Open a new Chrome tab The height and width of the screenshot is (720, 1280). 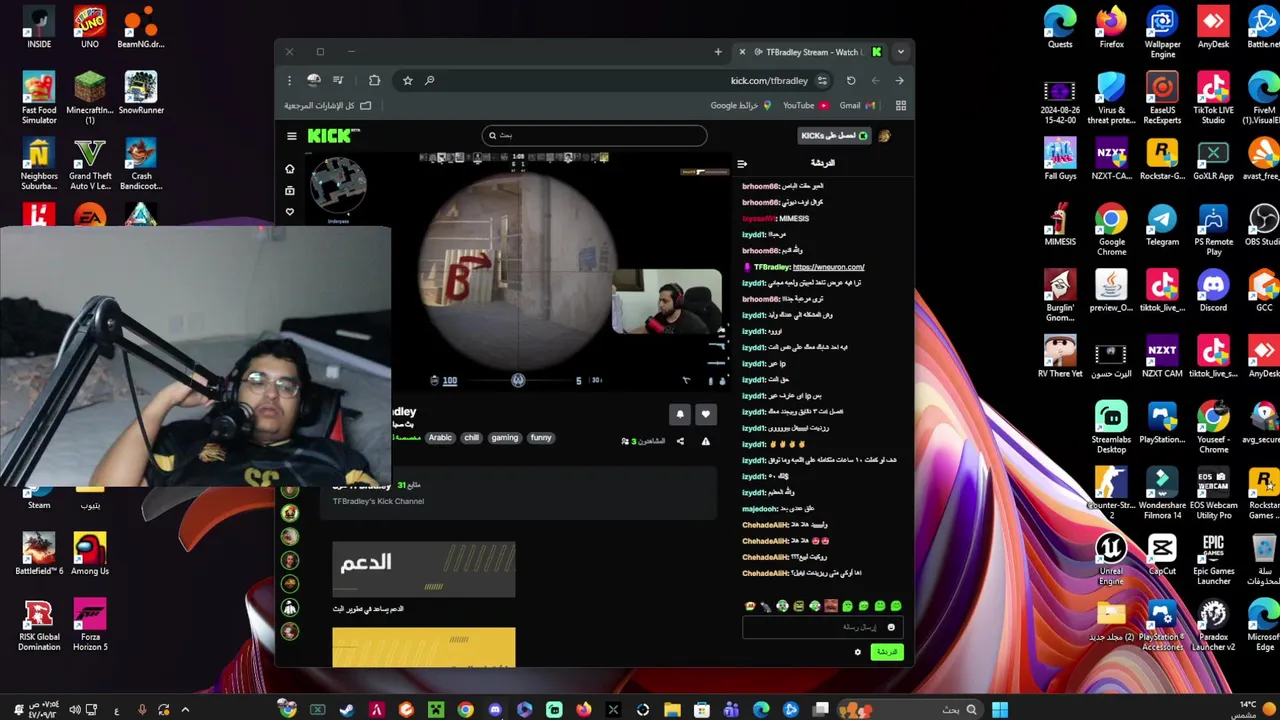pyautogui.click(x=718, y=52)
